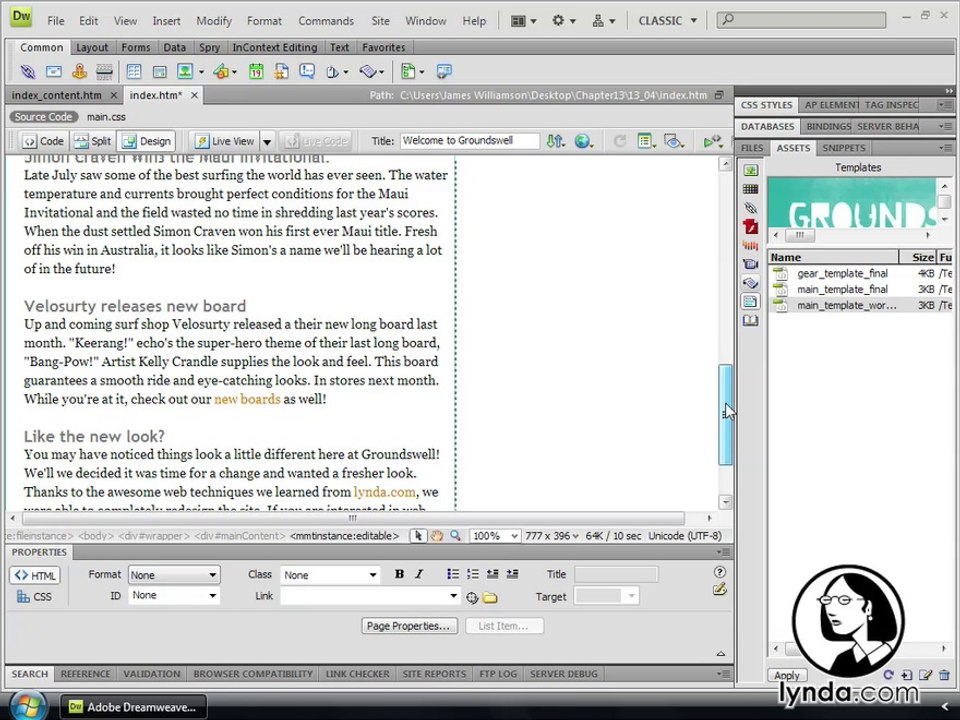The height and width of the screenshot is (720, 960).
Task: Toggle Italic formatting in Properties
Action: click(419, 574)
